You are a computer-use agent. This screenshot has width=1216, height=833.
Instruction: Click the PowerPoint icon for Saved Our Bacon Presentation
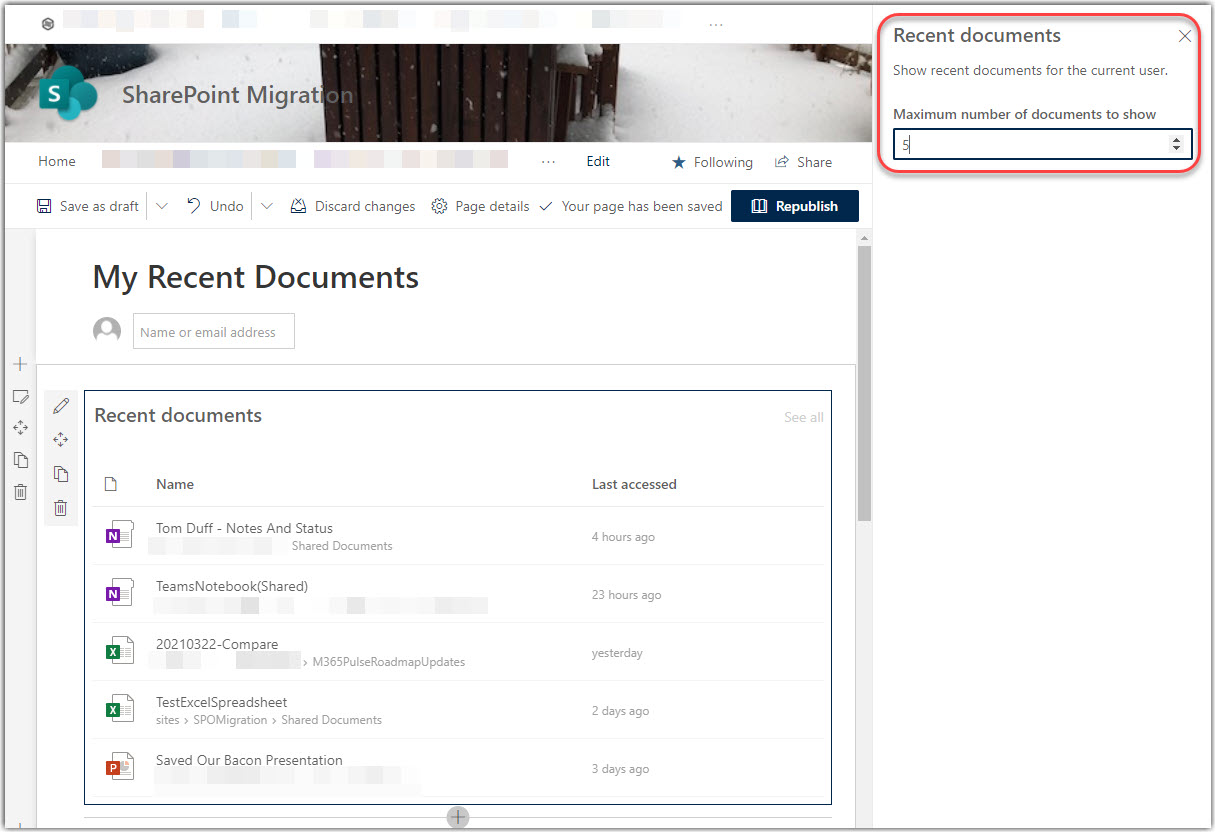coord(119,766)
